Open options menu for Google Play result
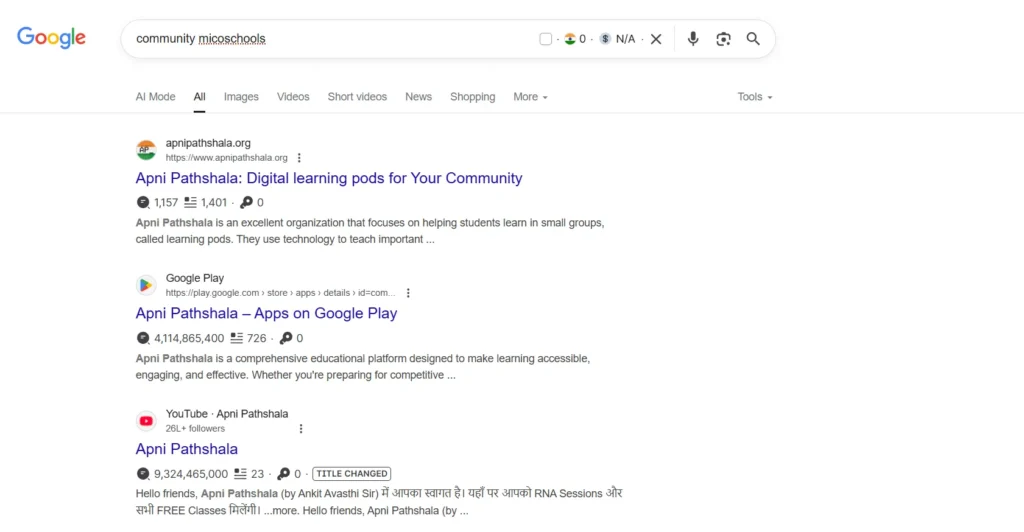 pos(408,293)
